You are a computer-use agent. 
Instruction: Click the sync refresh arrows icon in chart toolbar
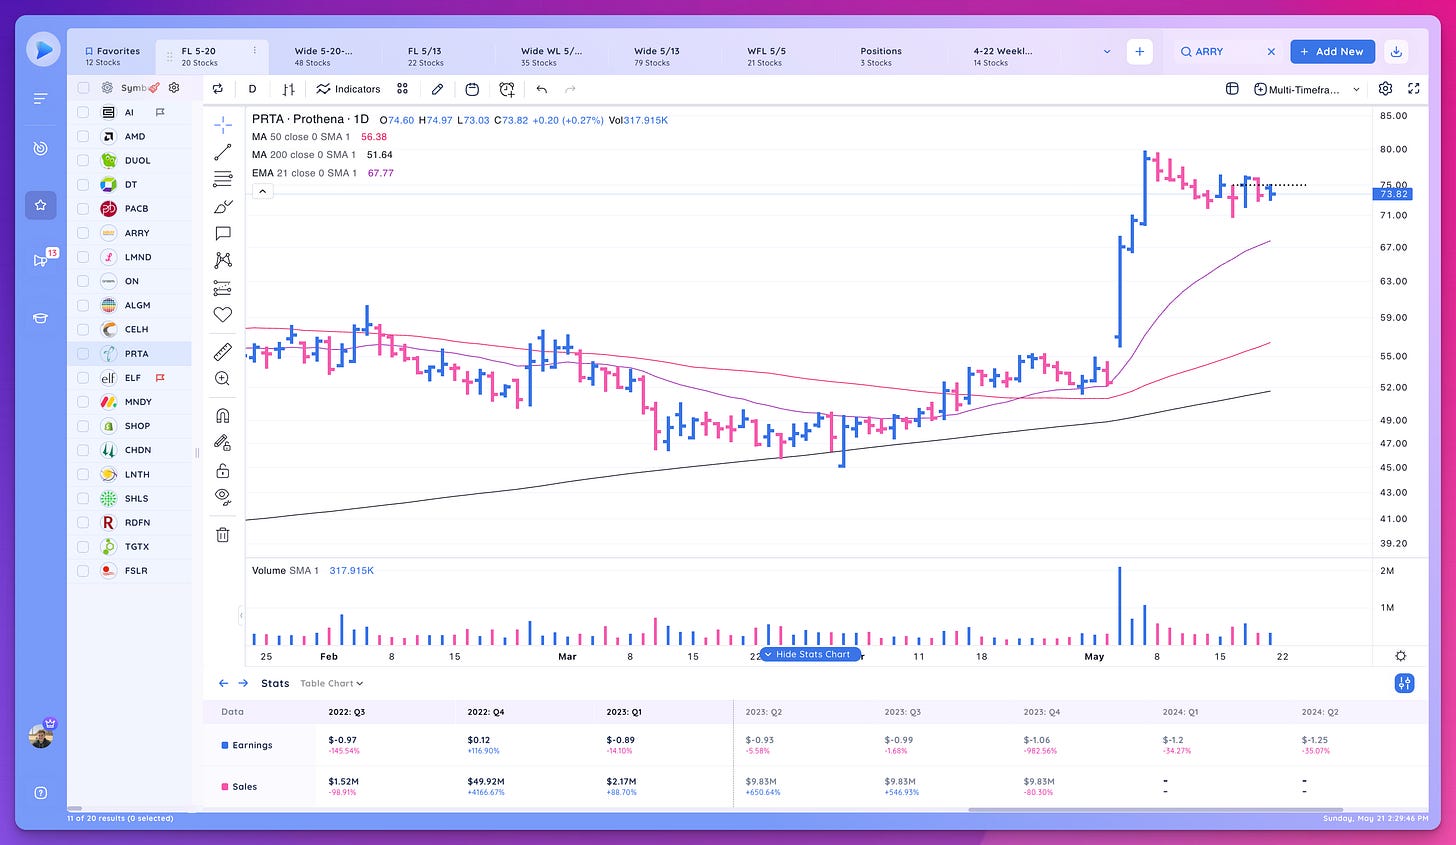coord(218,89)
